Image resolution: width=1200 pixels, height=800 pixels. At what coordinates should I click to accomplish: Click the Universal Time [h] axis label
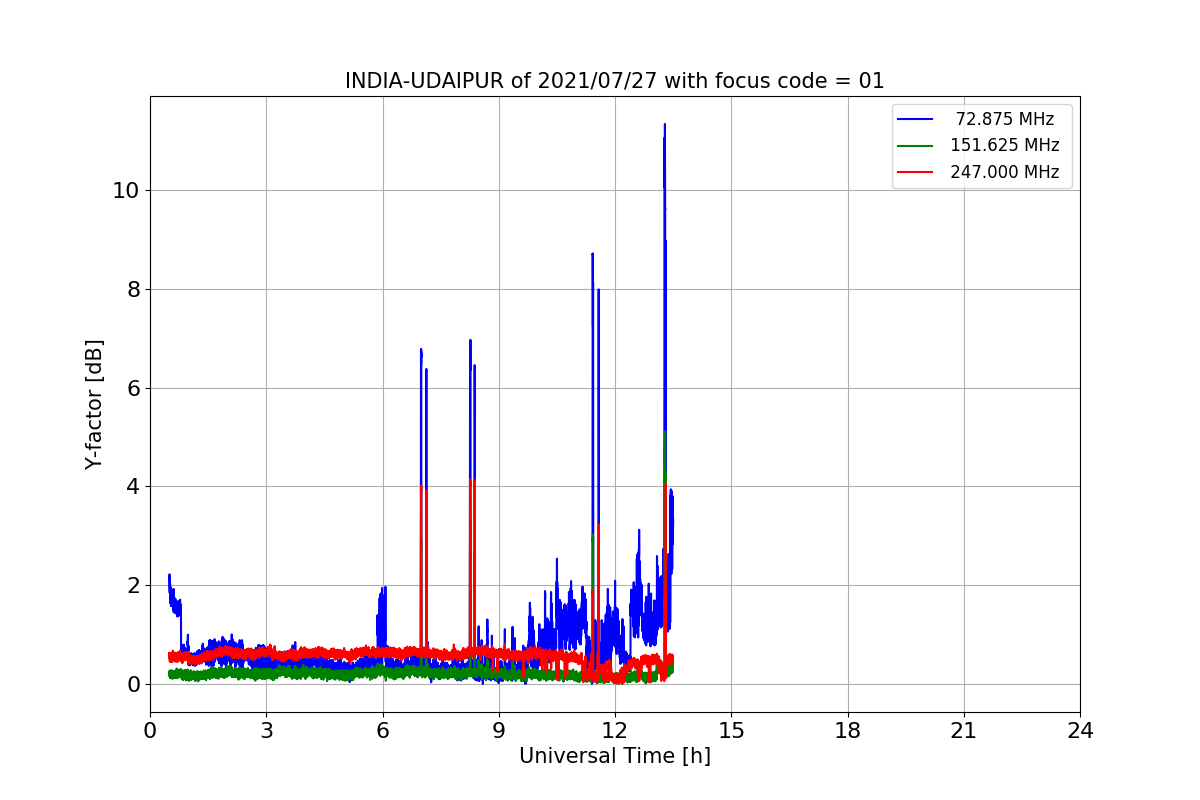click(614, 757)
